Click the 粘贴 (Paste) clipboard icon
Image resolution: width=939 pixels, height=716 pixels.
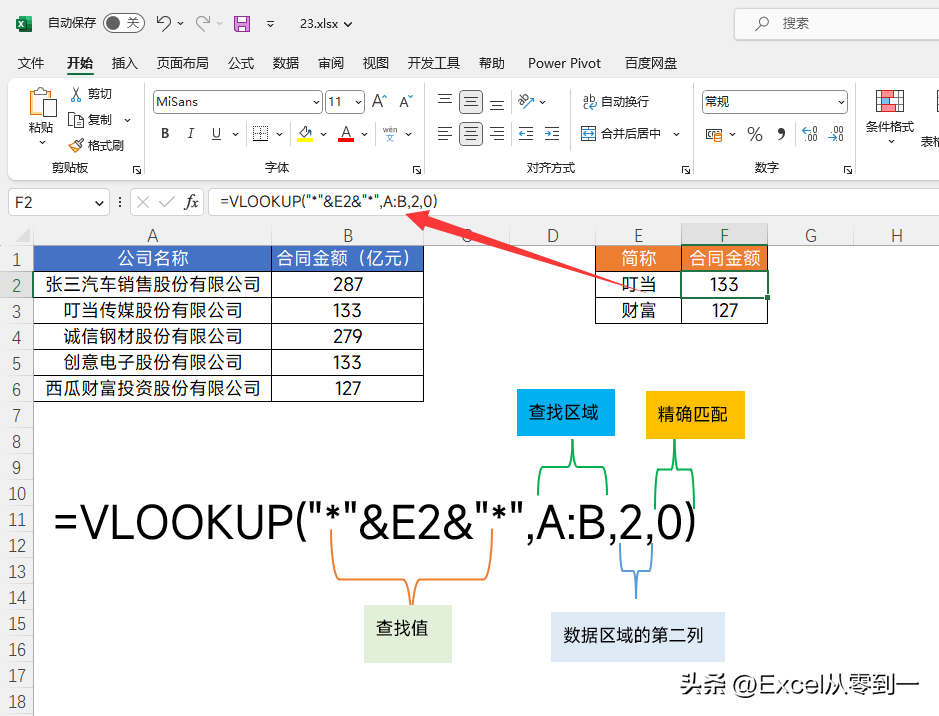tap(42, 102)
